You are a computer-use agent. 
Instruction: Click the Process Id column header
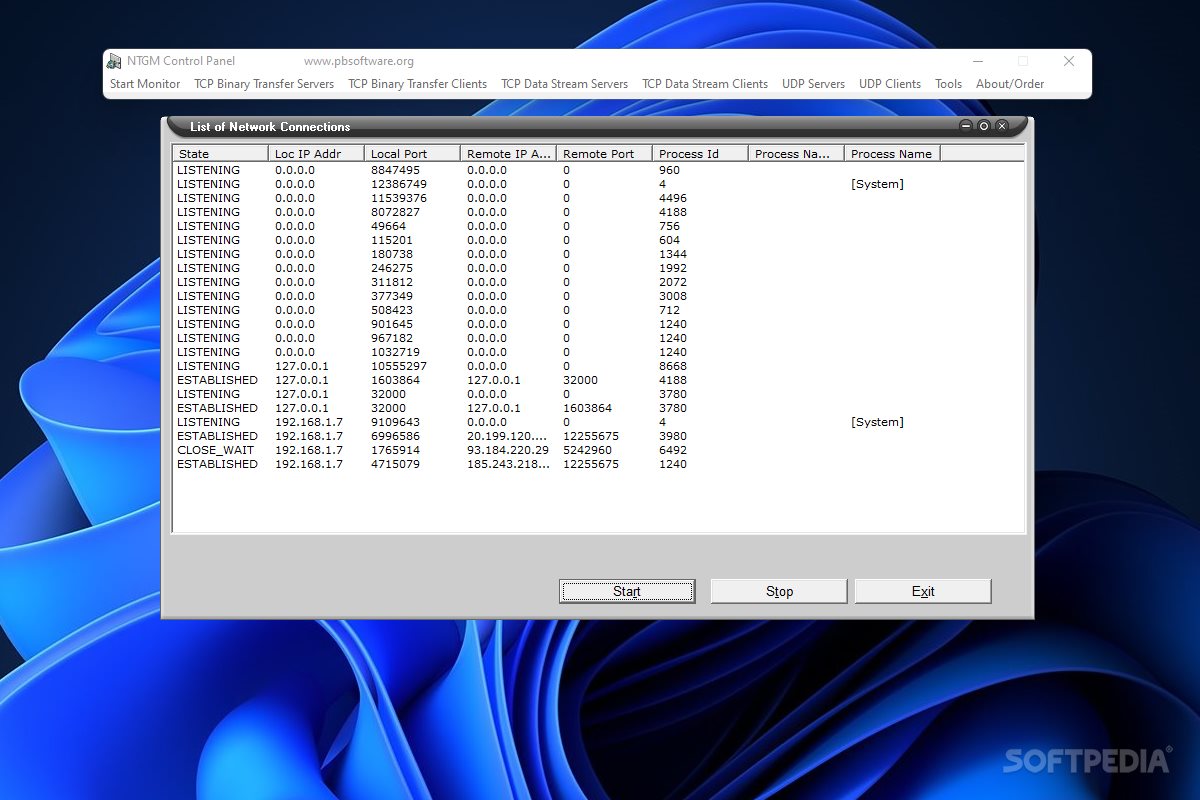(x=700, y=154)
